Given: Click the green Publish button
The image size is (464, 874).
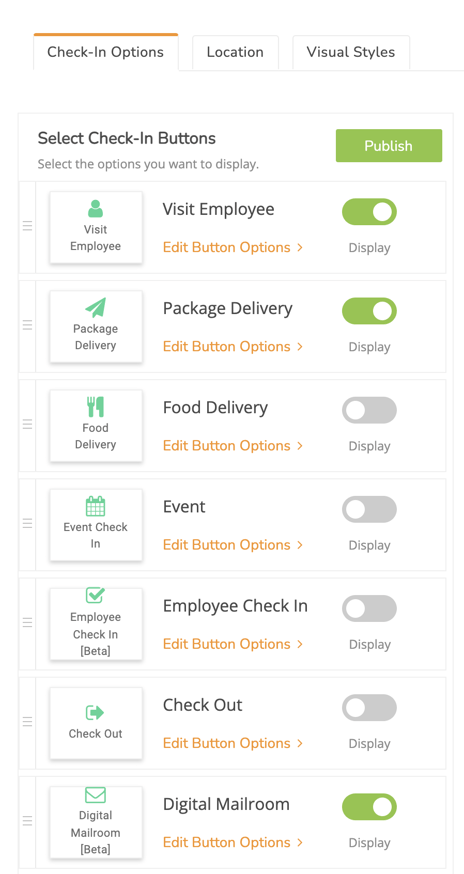Looking at the screenshot, I should [x=389, y=145].
